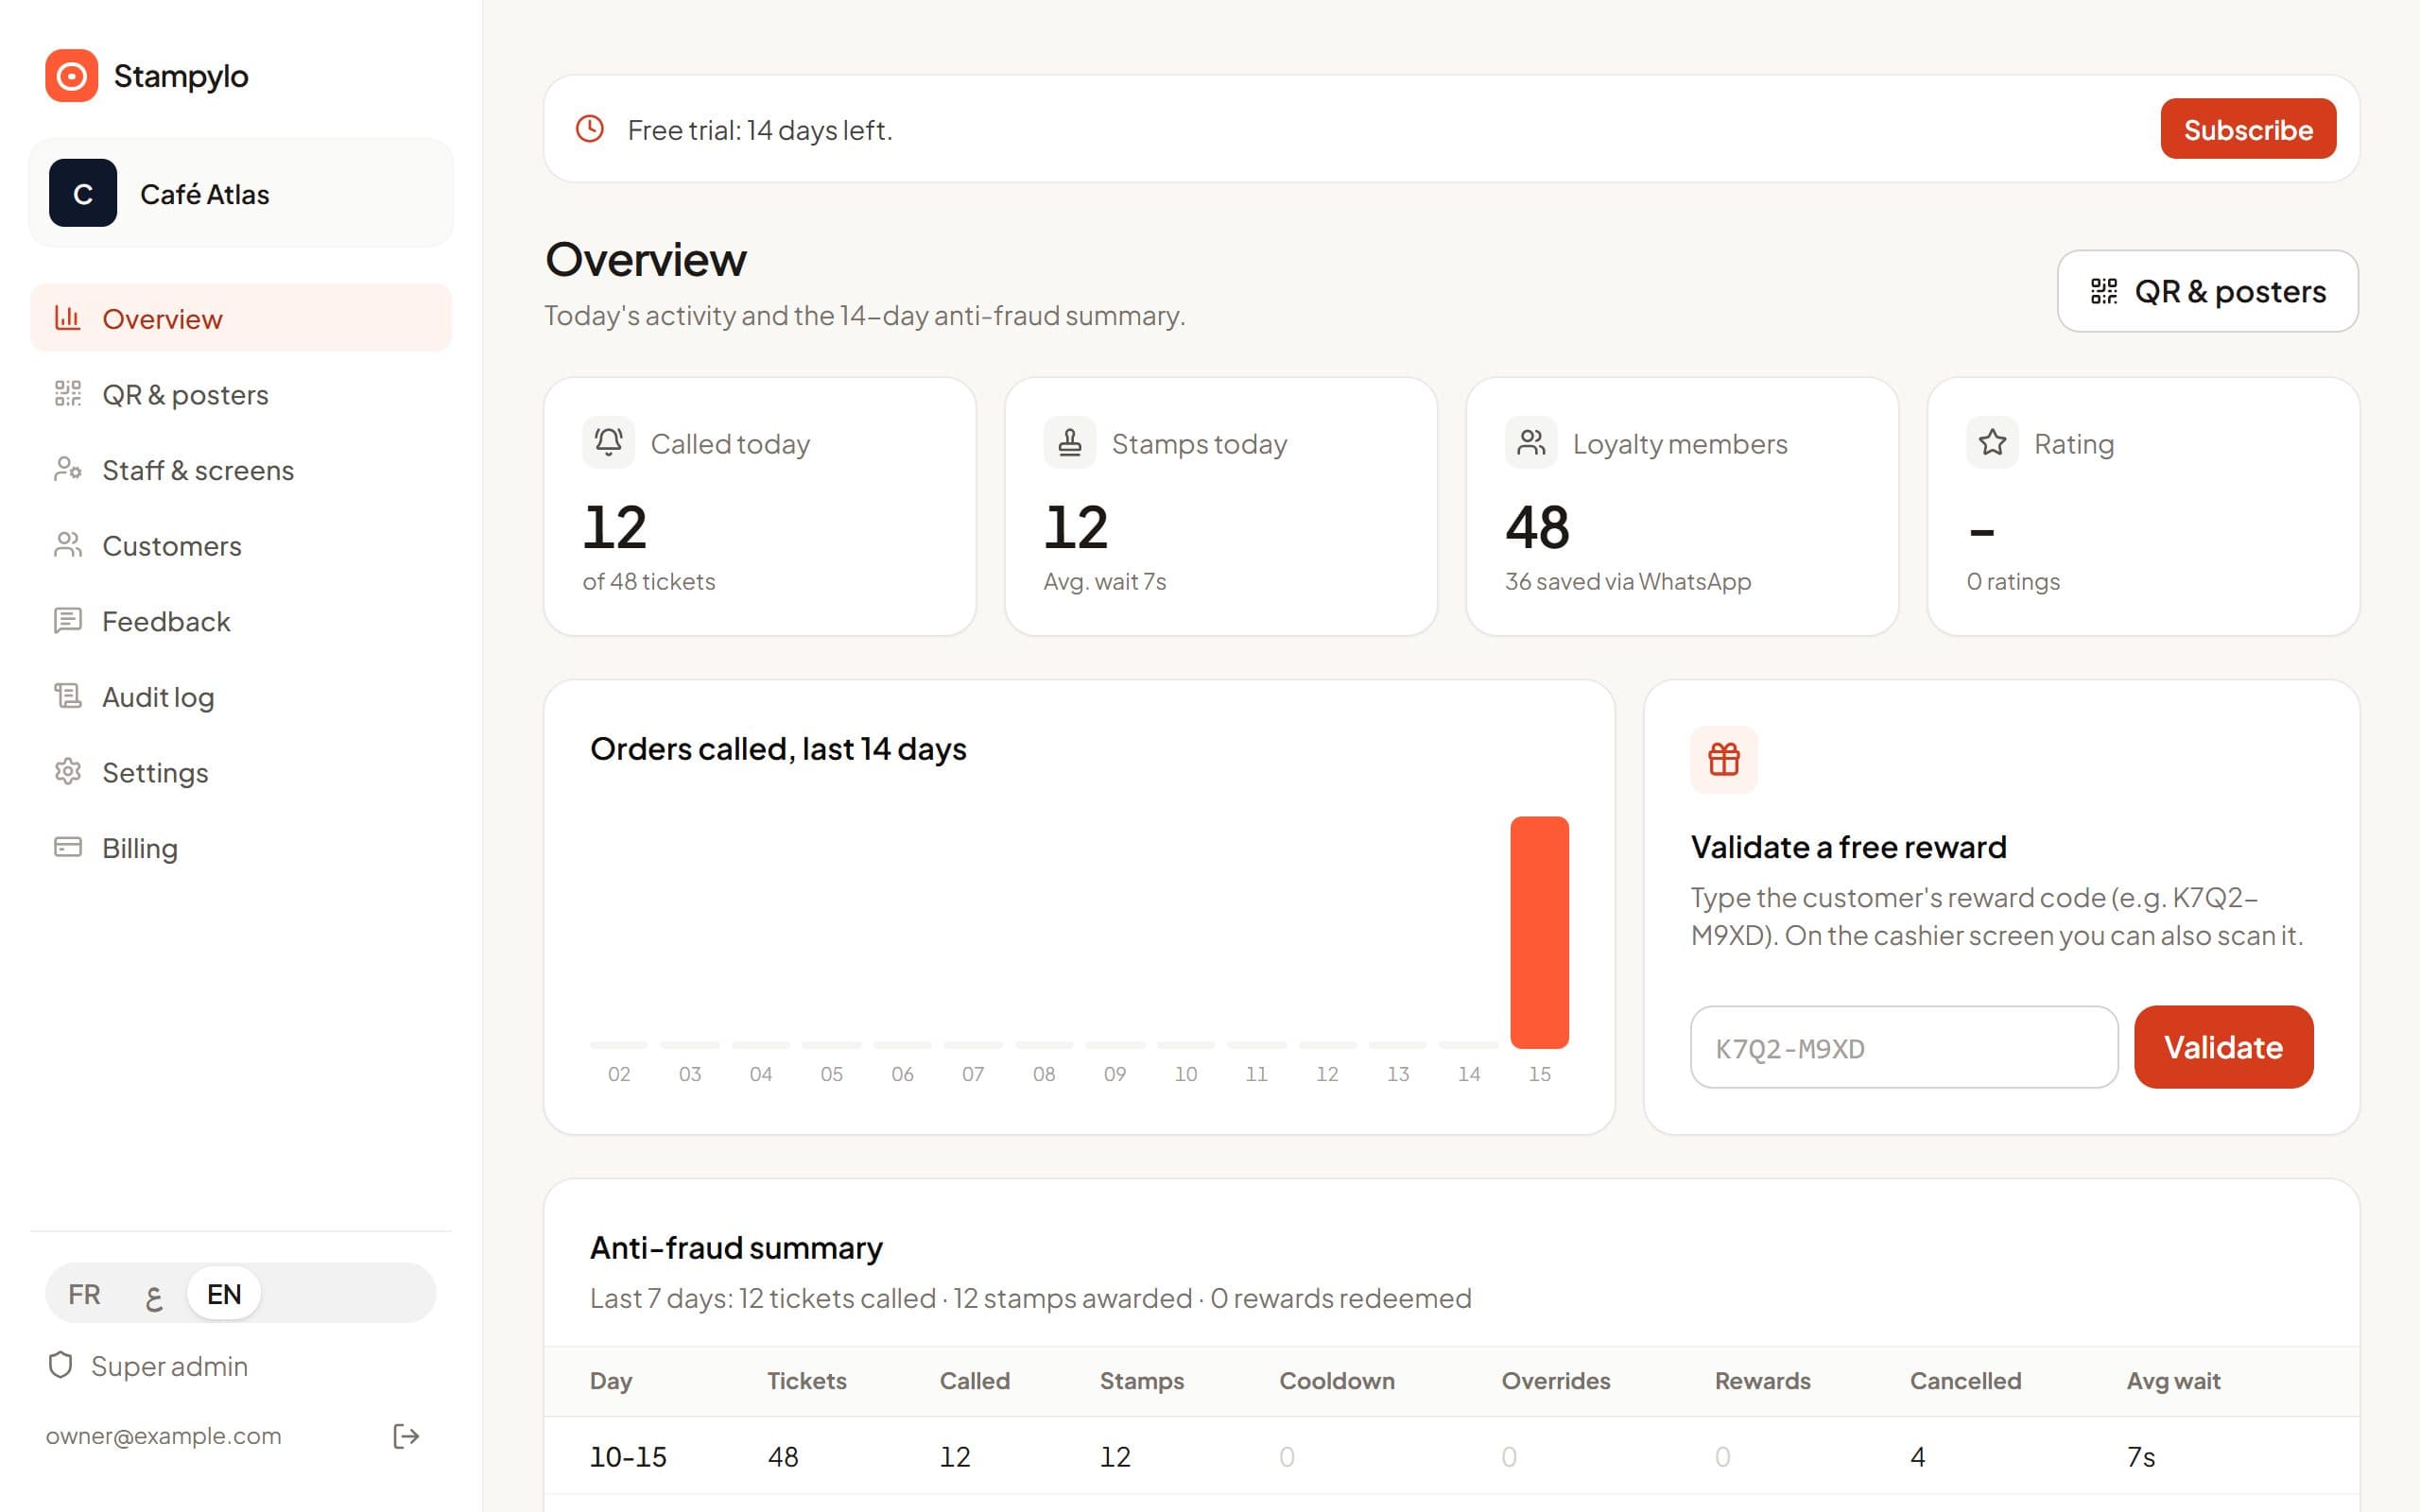This screenshot has height=1512, width=2420.
Task: Click the gift reward icon
Action: click(1724, 759)
